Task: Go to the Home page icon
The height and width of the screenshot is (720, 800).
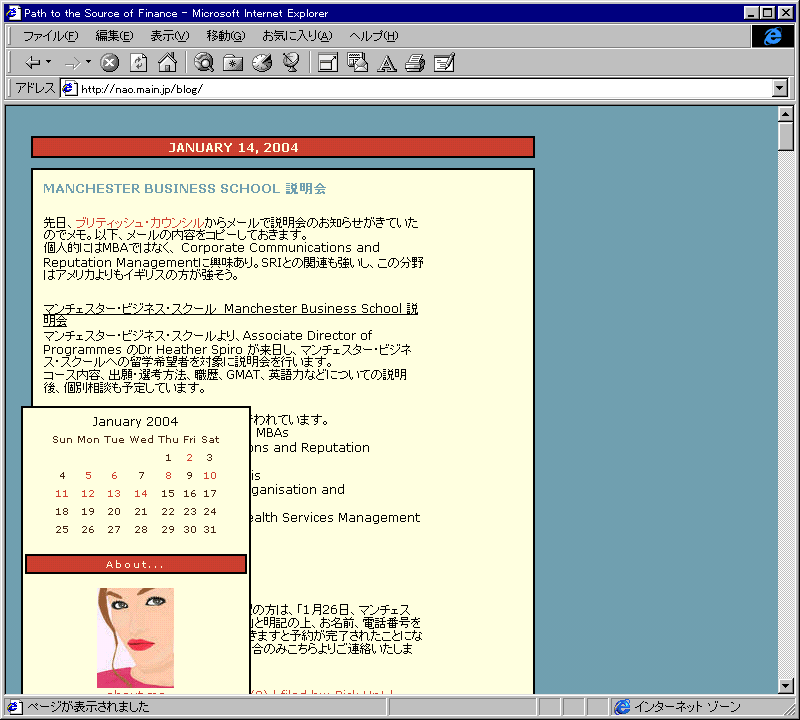Action: [x=167, y=62]
